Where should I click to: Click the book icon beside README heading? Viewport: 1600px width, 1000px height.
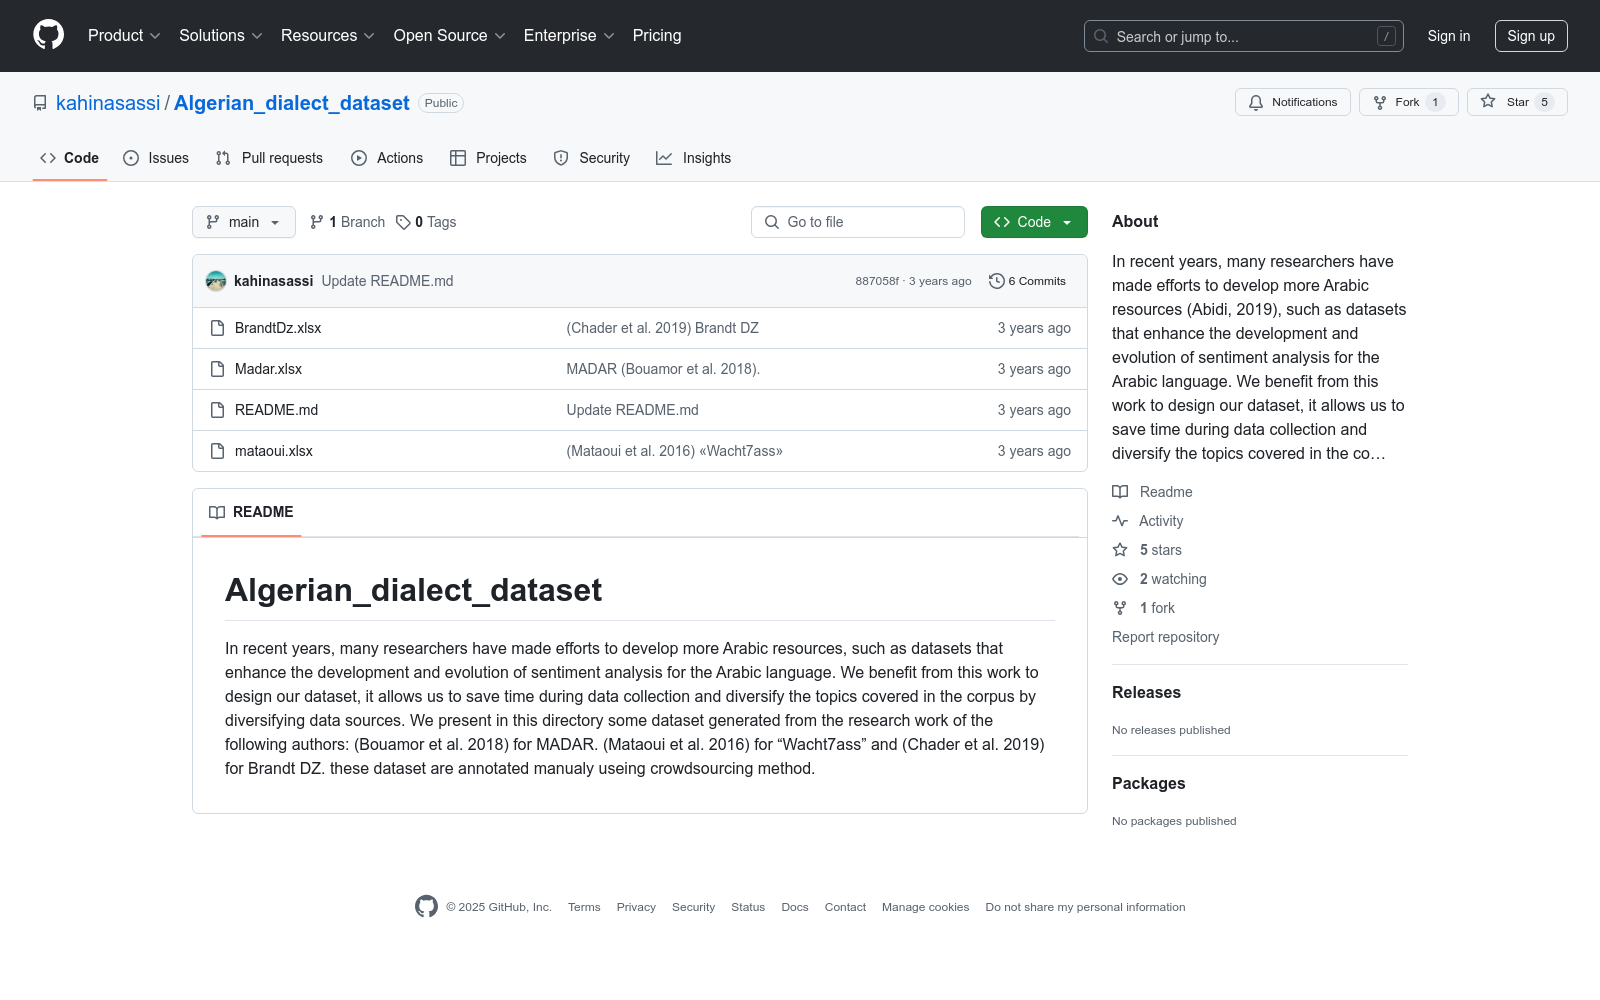pos(217,512)
